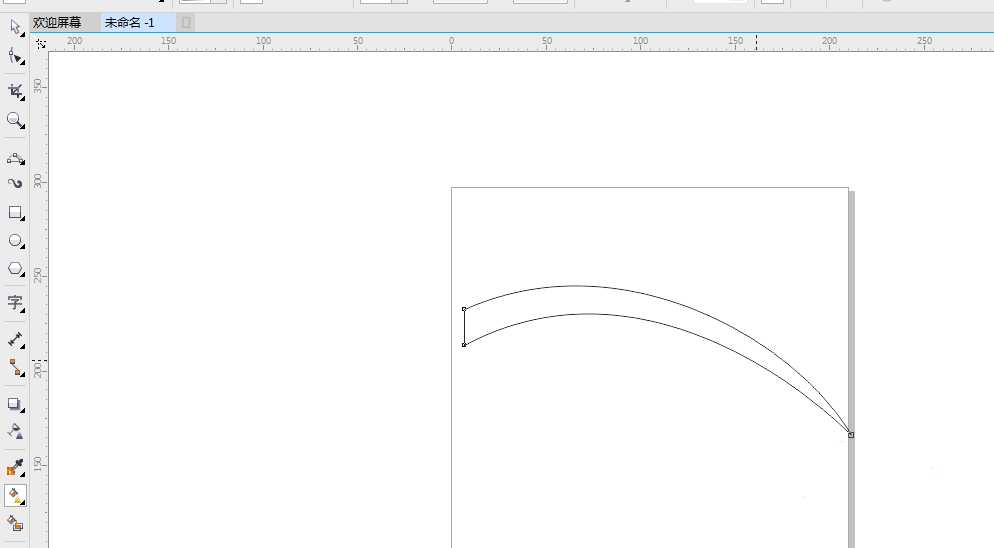Activate the Text tool (字)
The width and height of the screenshot is (994, 548).
tap(15, 302)
